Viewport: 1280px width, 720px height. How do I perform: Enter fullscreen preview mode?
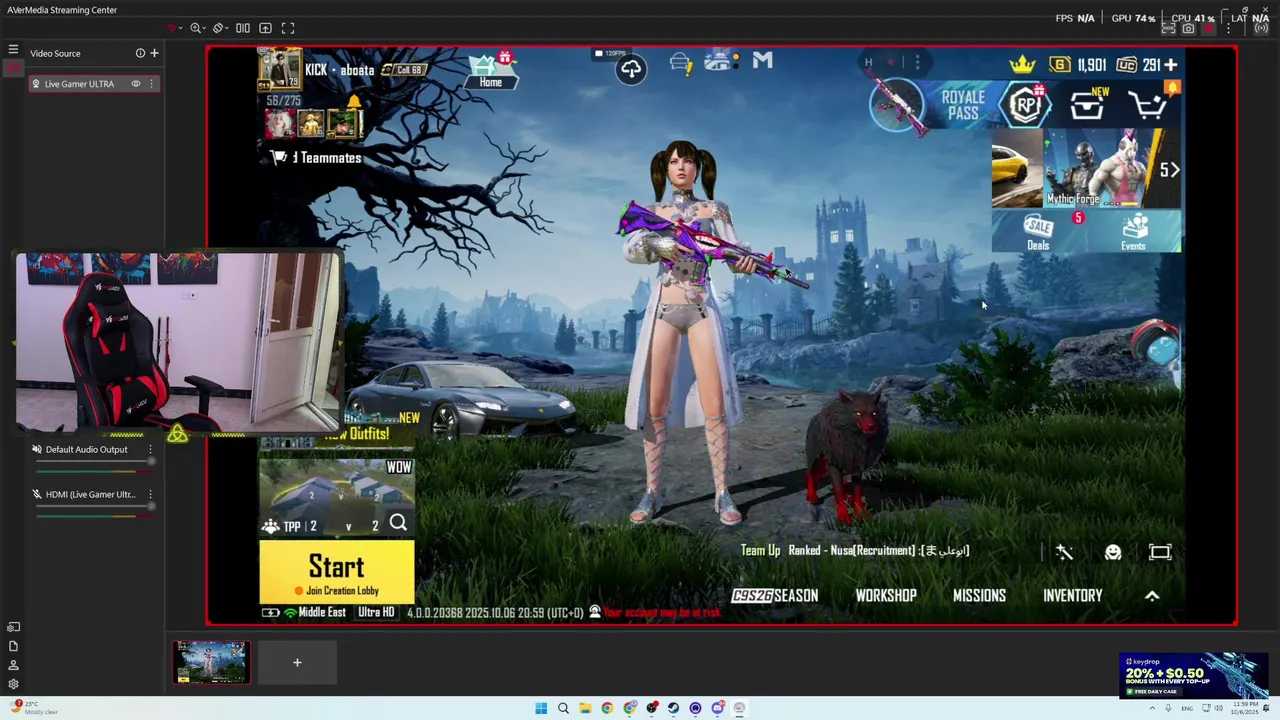[x=288, y=28]
